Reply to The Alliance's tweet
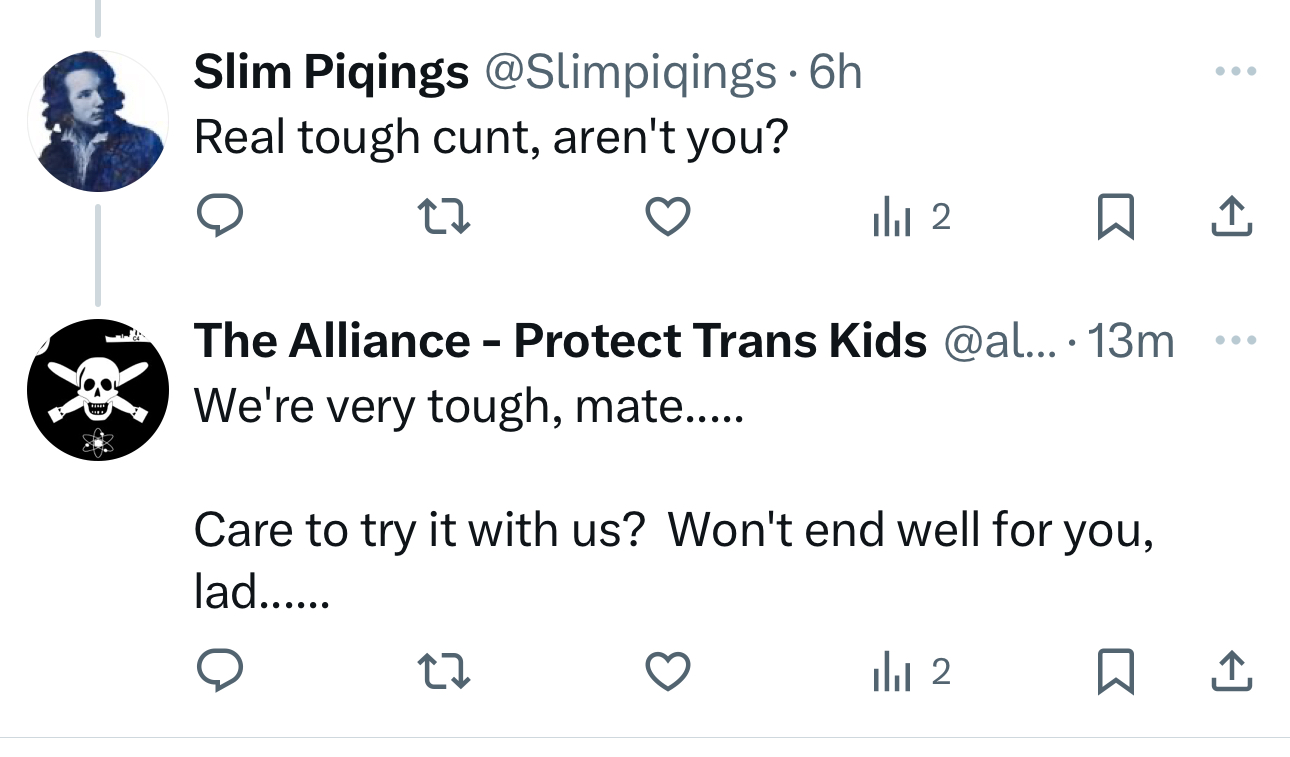Screen dimensions: 1290x757 pos(219,673)
